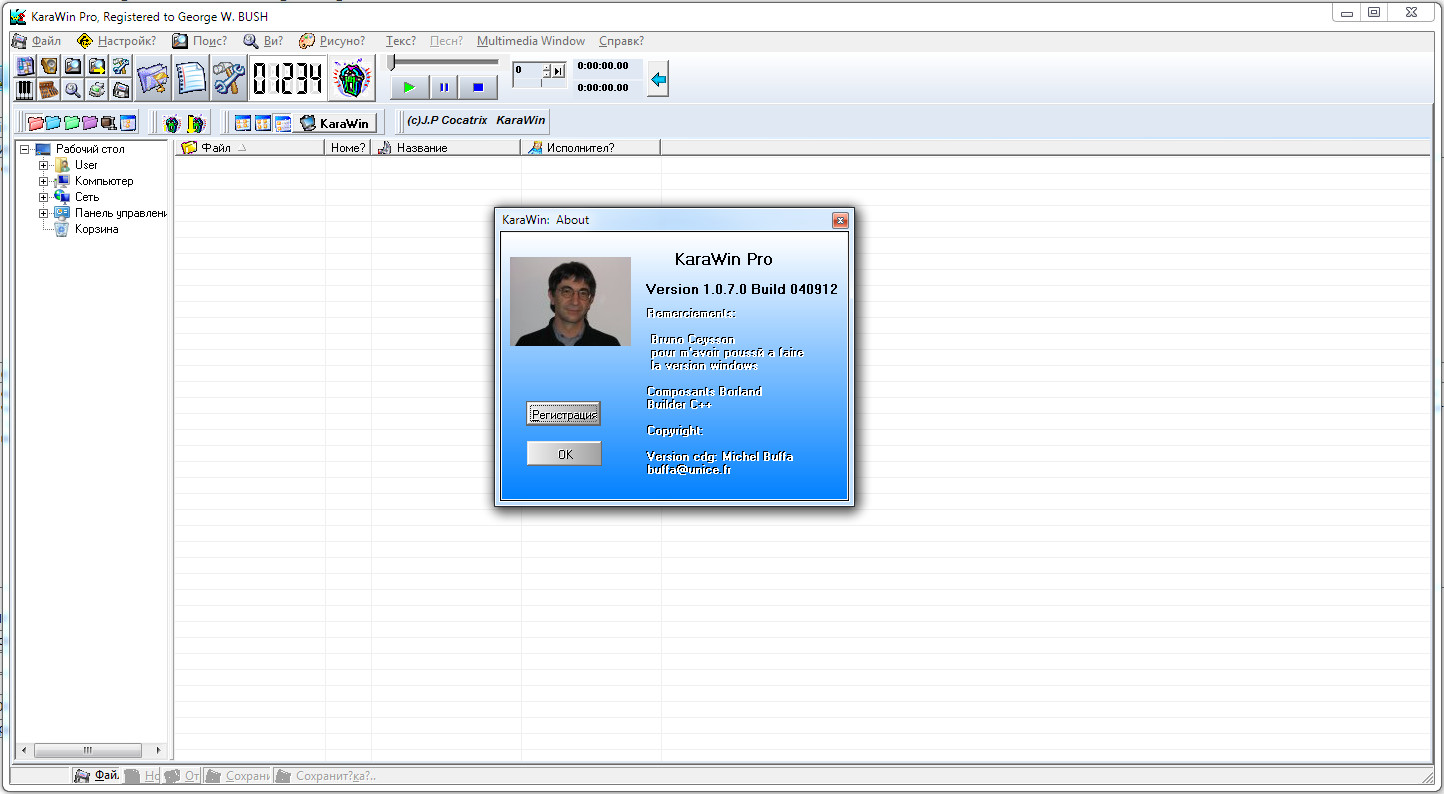1444x794 pixels.
Task: Click the blue left arrow icon
Action: (658, 79)
